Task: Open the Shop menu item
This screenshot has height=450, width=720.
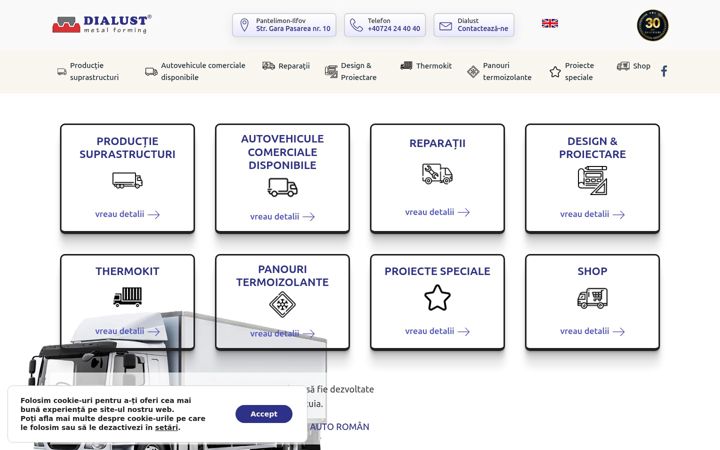Action: click(x=641, y=66)
